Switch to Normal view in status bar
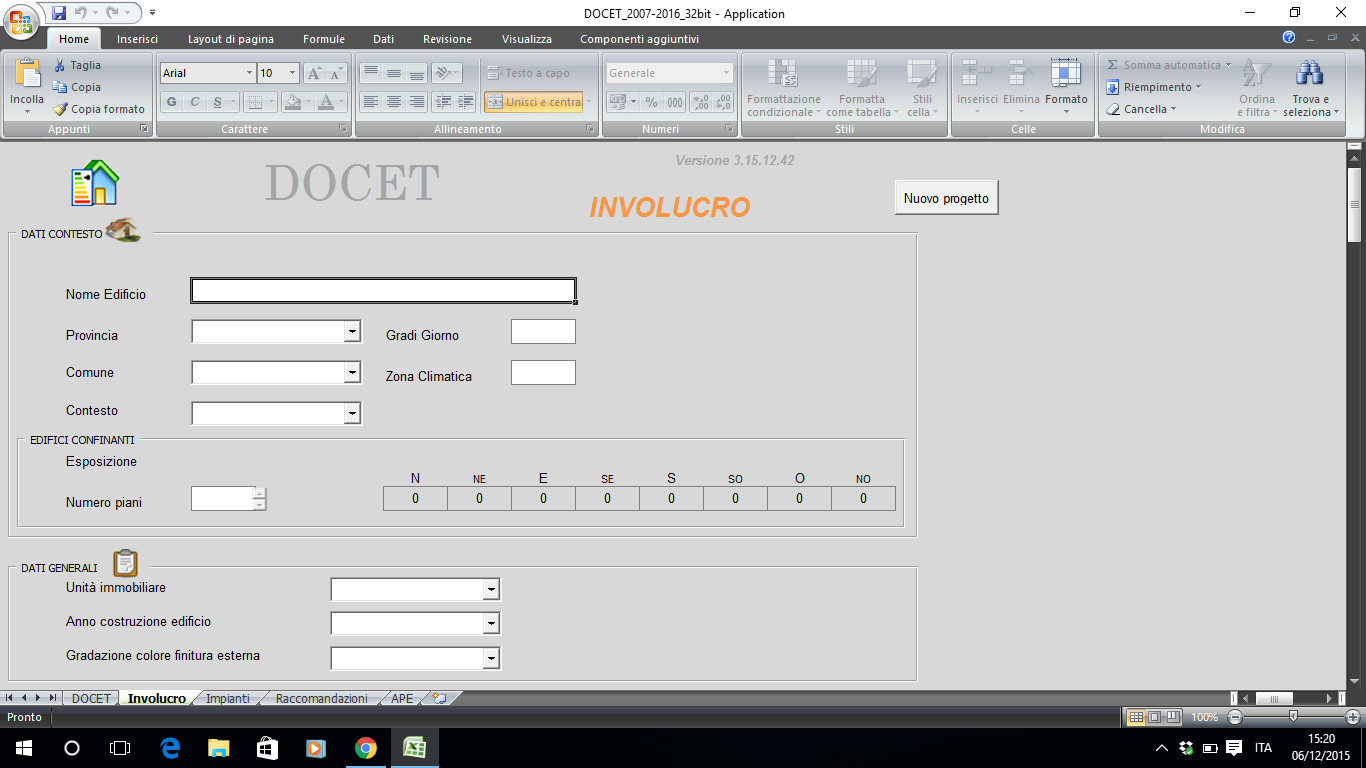 coord(1135,717)
